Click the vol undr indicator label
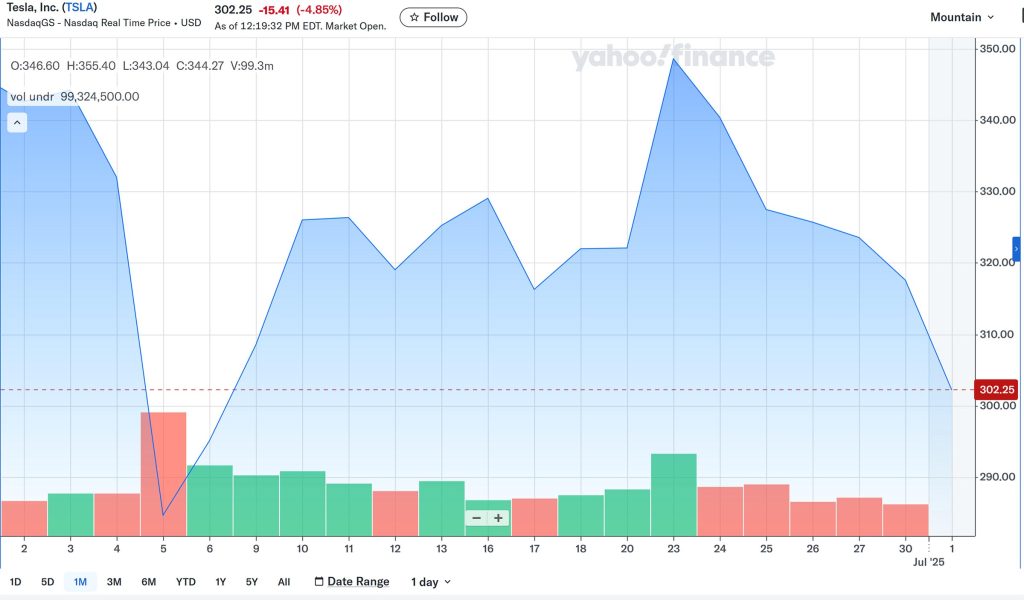The width and height of the screenshot is (1024, 600). [32, 97]
